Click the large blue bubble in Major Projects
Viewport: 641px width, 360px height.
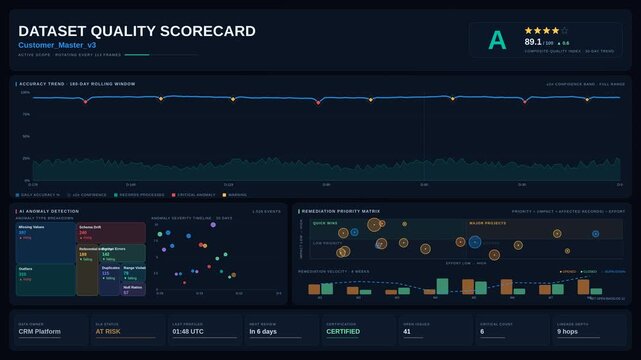pos(475,242)
